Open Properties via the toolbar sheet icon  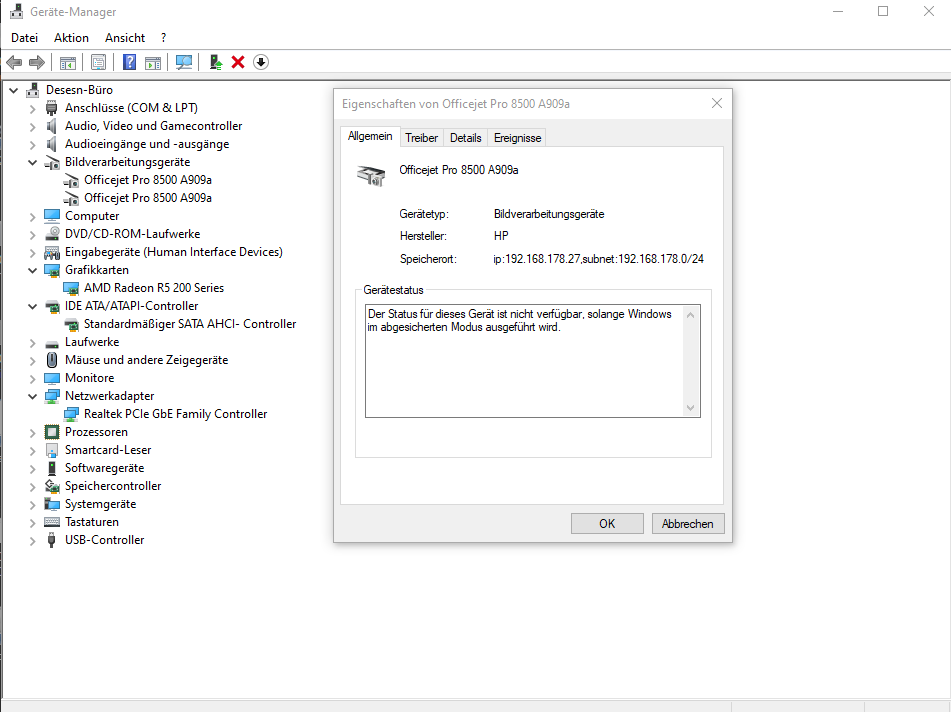pyautogui.click(x=98, y=62)
